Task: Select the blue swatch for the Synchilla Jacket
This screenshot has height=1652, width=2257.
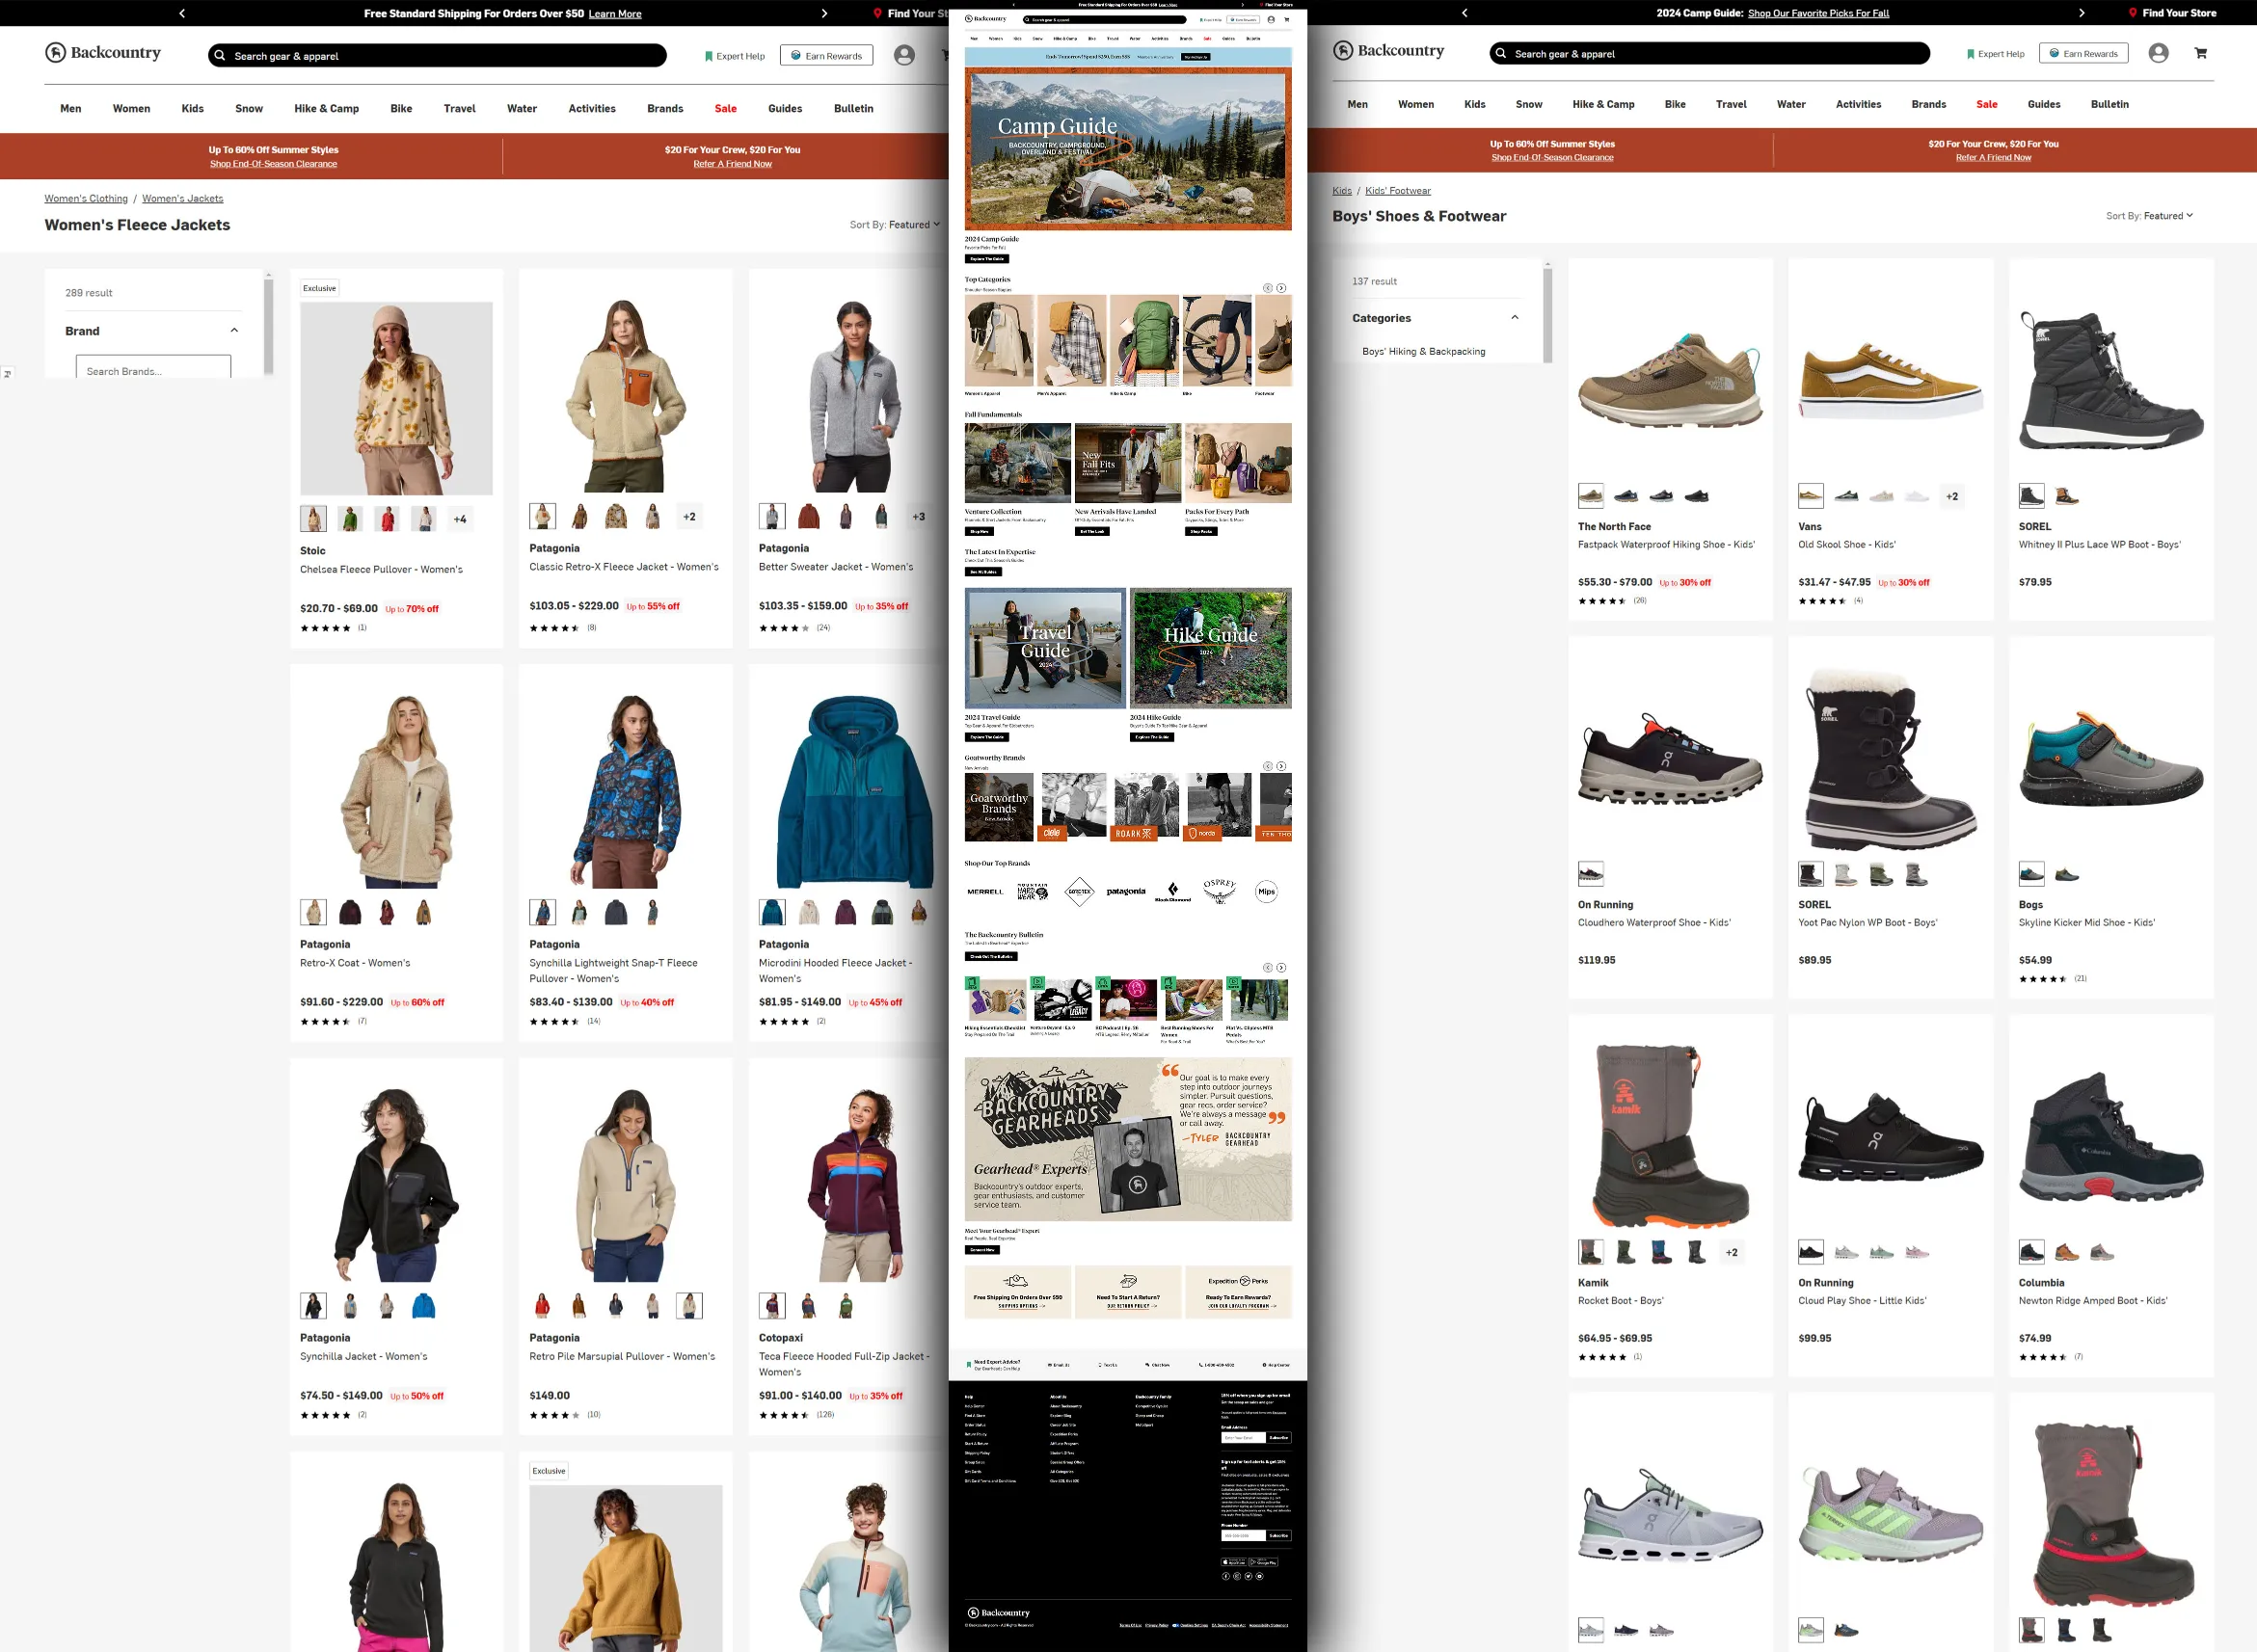Action: [423, 1306]
